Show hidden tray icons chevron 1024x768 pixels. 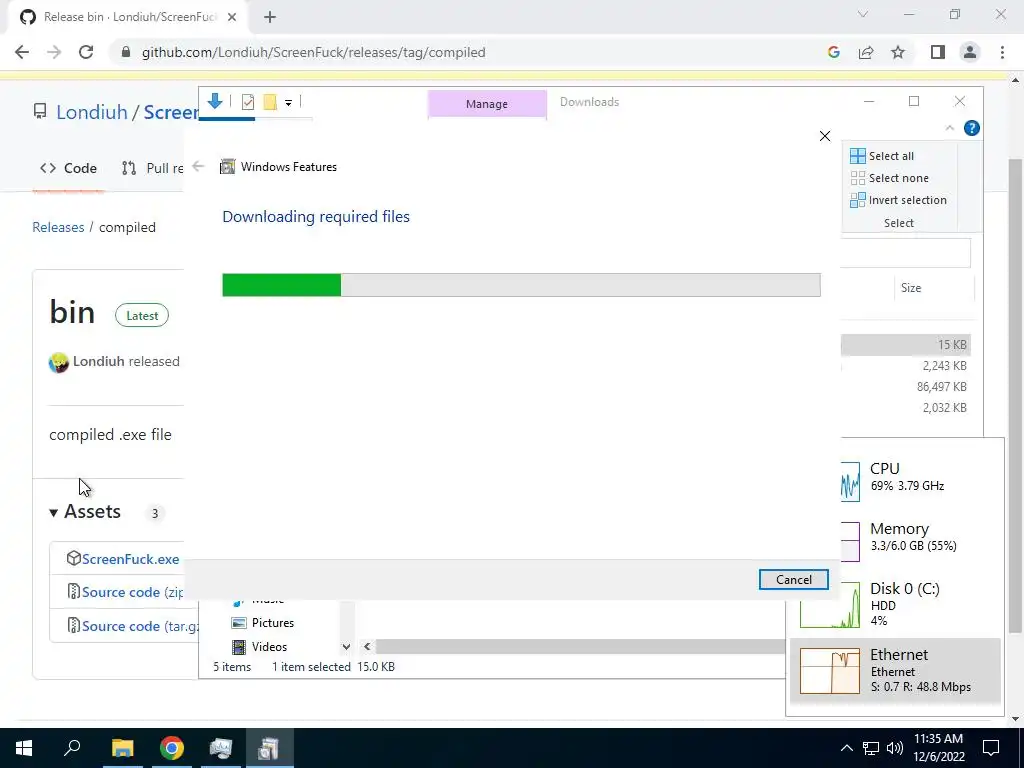846,748
